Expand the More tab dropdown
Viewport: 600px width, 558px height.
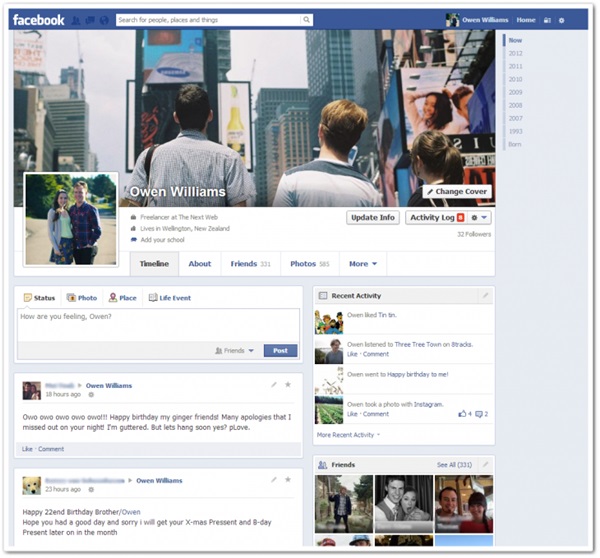coord(363,264)
